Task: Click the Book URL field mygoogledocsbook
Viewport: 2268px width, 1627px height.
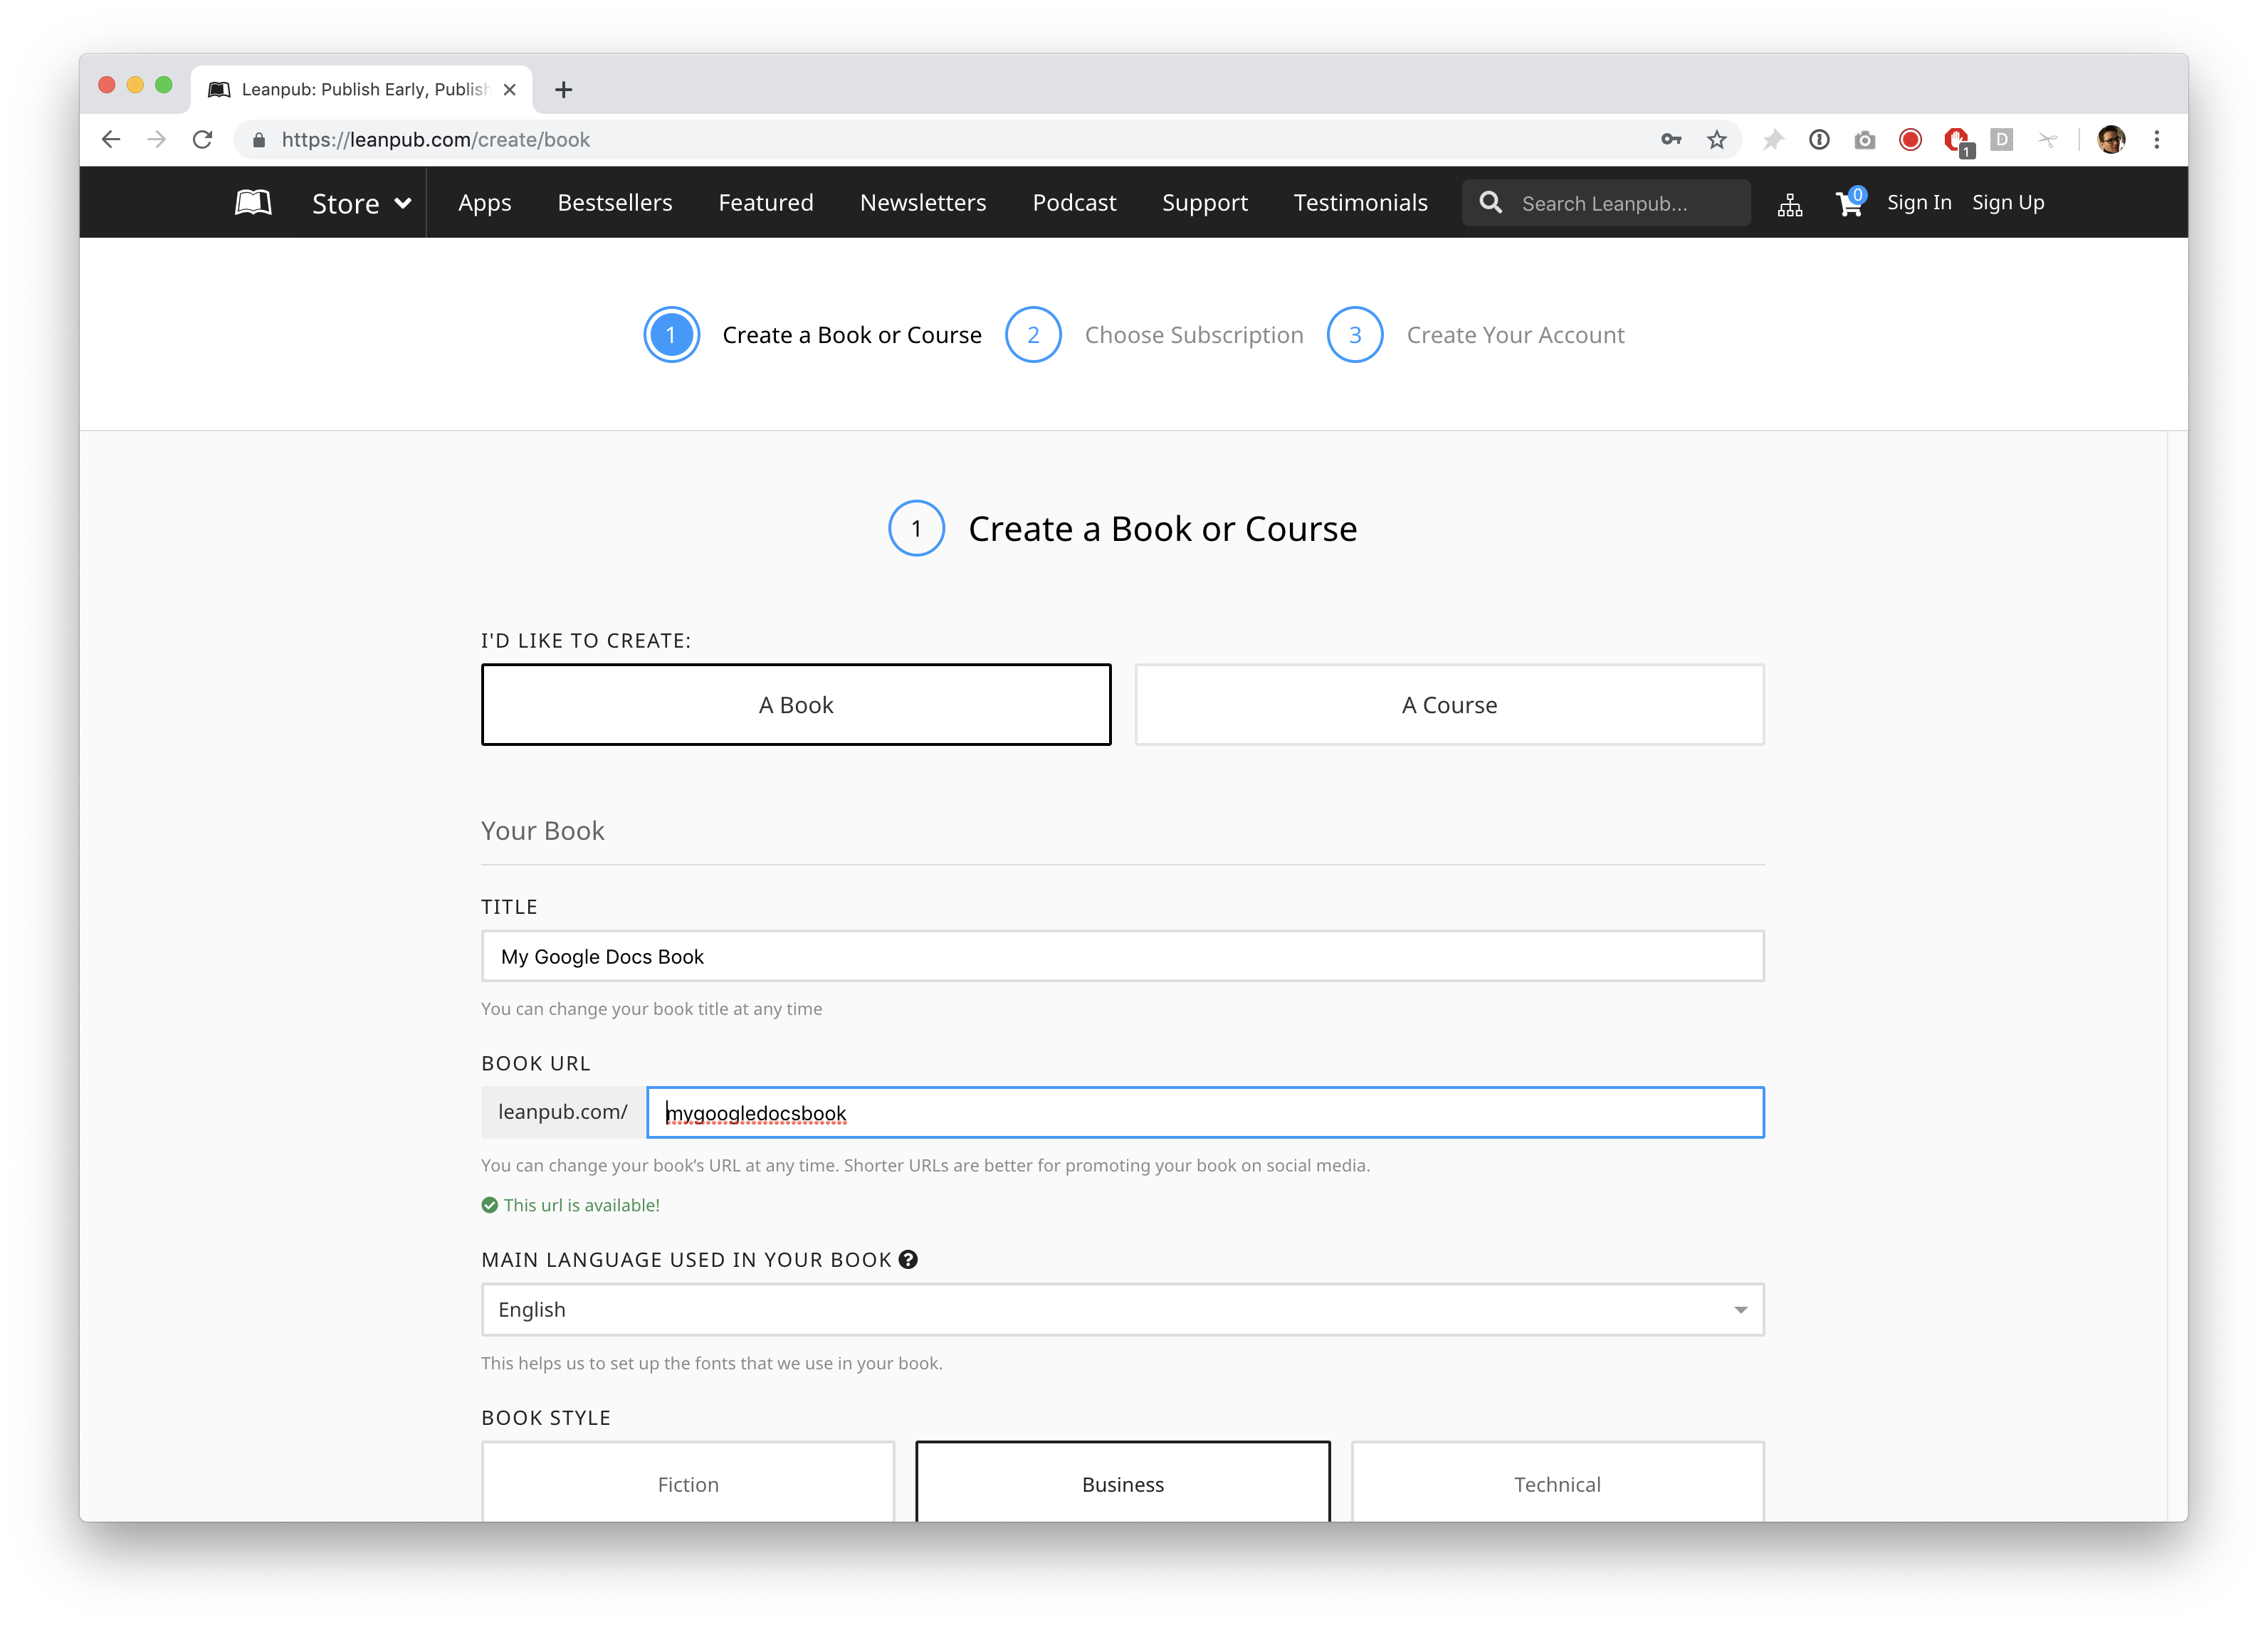Action: click(x=1205, y=1113)
